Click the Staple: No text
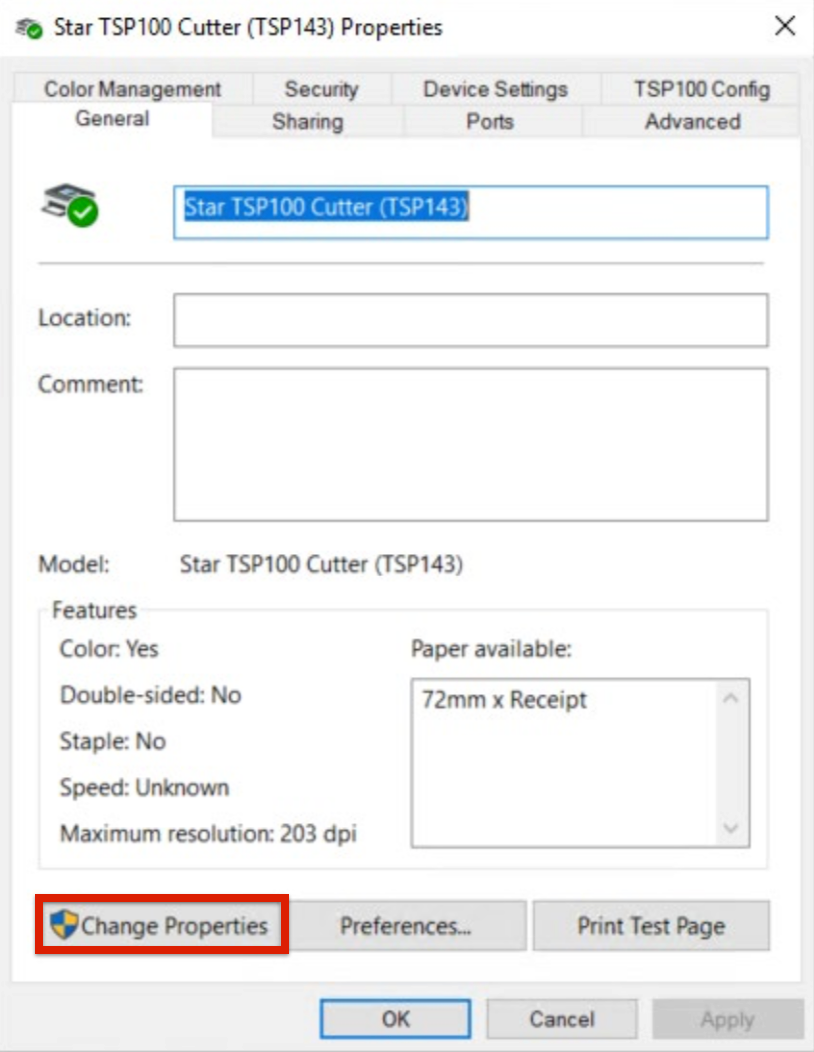Viewport: 814px width, 1052px height. coord(112,741)
